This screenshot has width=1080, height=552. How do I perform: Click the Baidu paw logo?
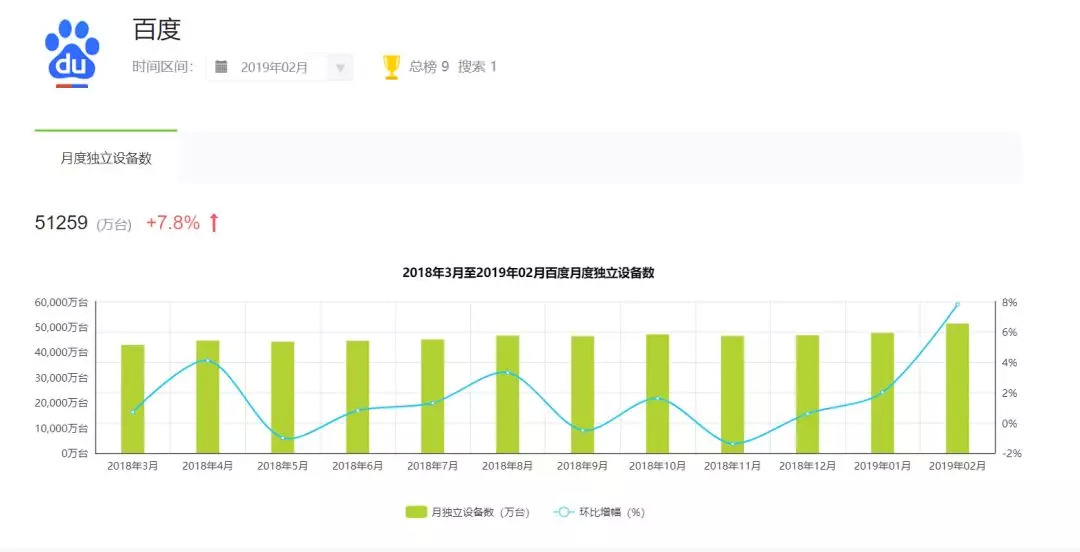[x=72, y=53]
